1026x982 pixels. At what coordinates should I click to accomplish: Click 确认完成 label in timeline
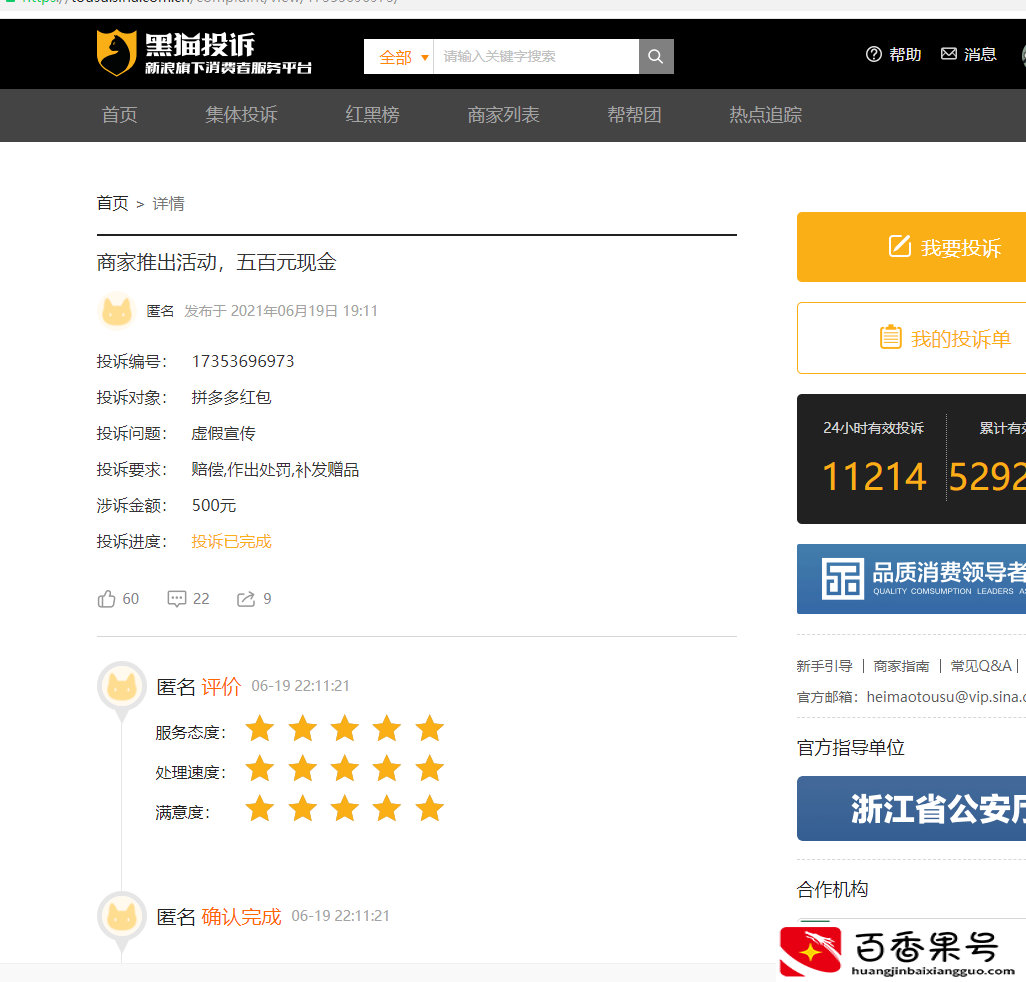coord(241,917)
